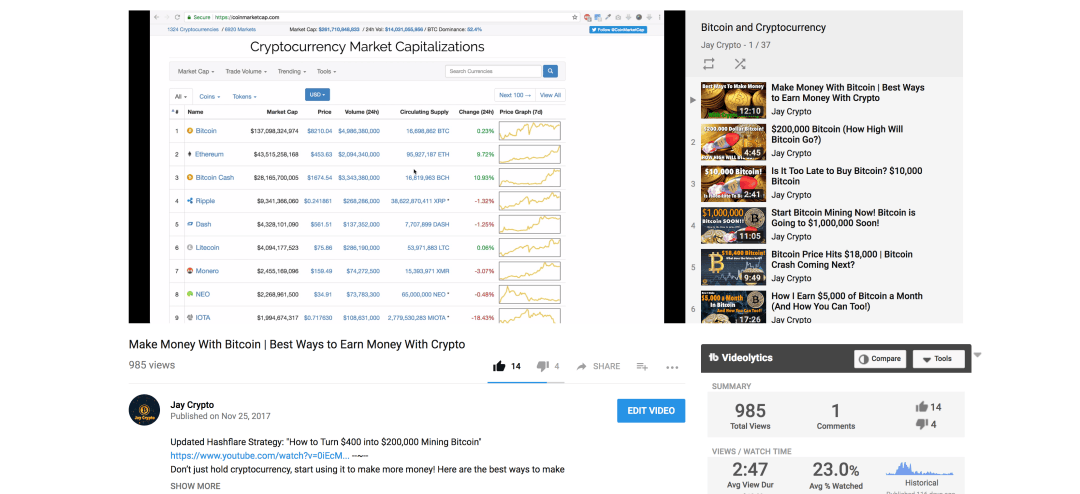Click Bitcoin Cash row name

click(215, 177)
